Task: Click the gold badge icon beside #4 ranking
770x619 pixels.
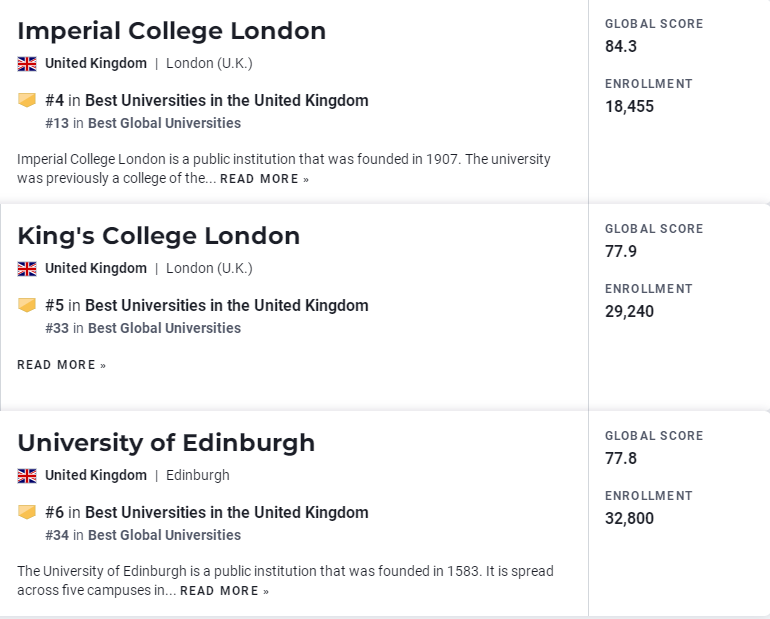Action: 27,100
